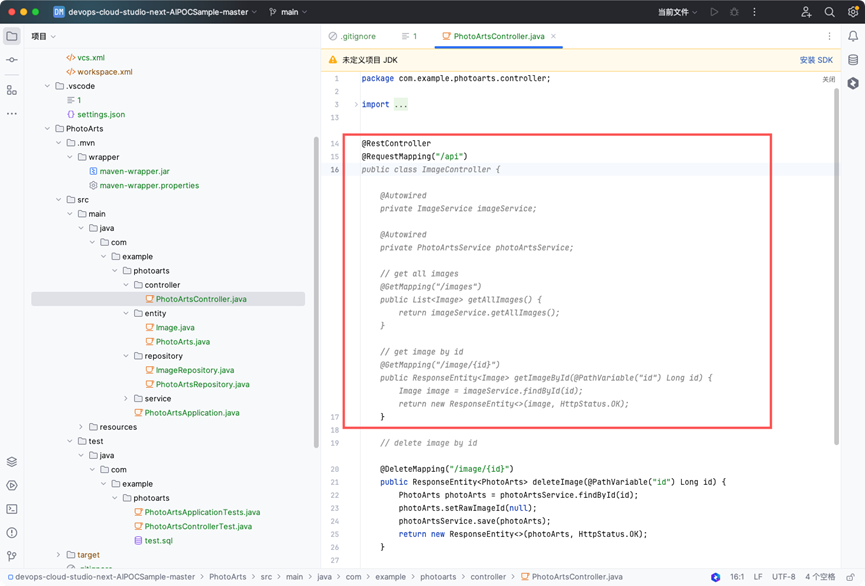Expand the service folder

(x=126, y=398)
